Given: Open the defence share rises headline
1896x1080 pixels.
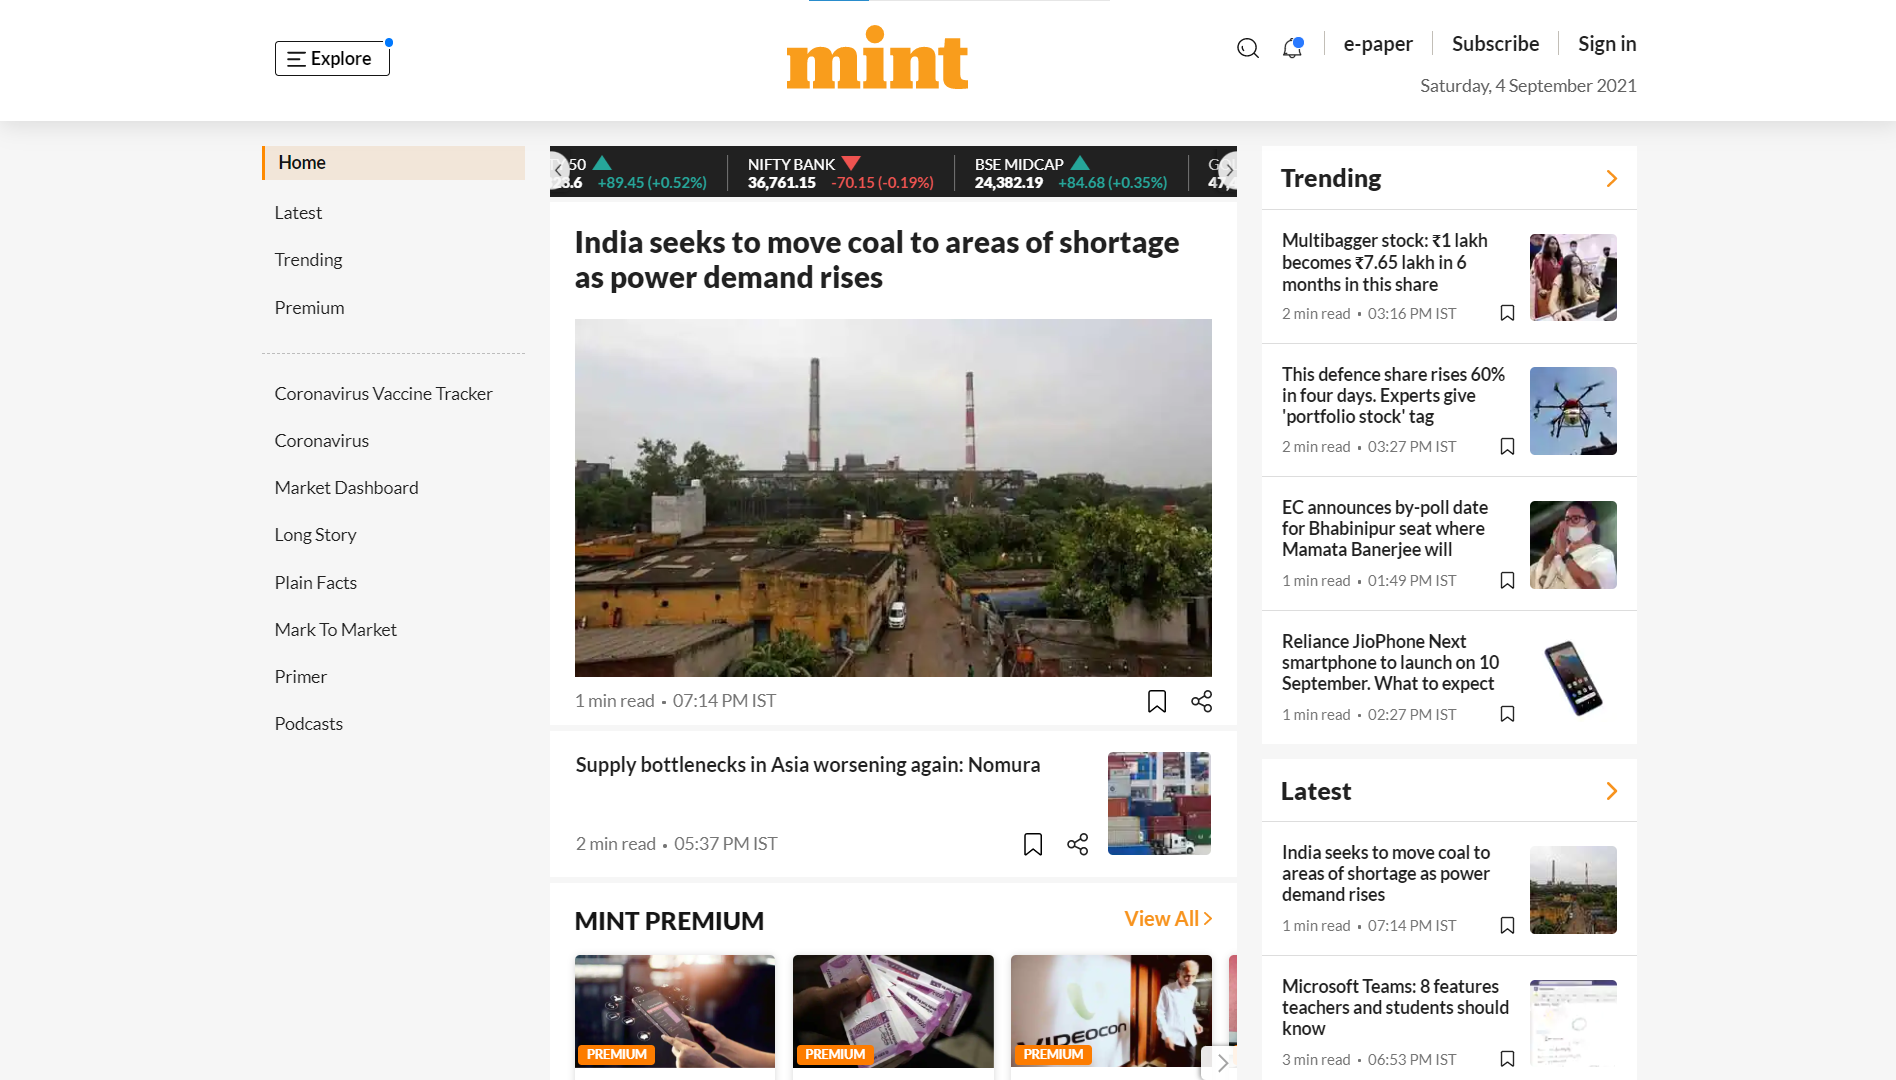Looking at the screenshot, I should (1393, 395).
